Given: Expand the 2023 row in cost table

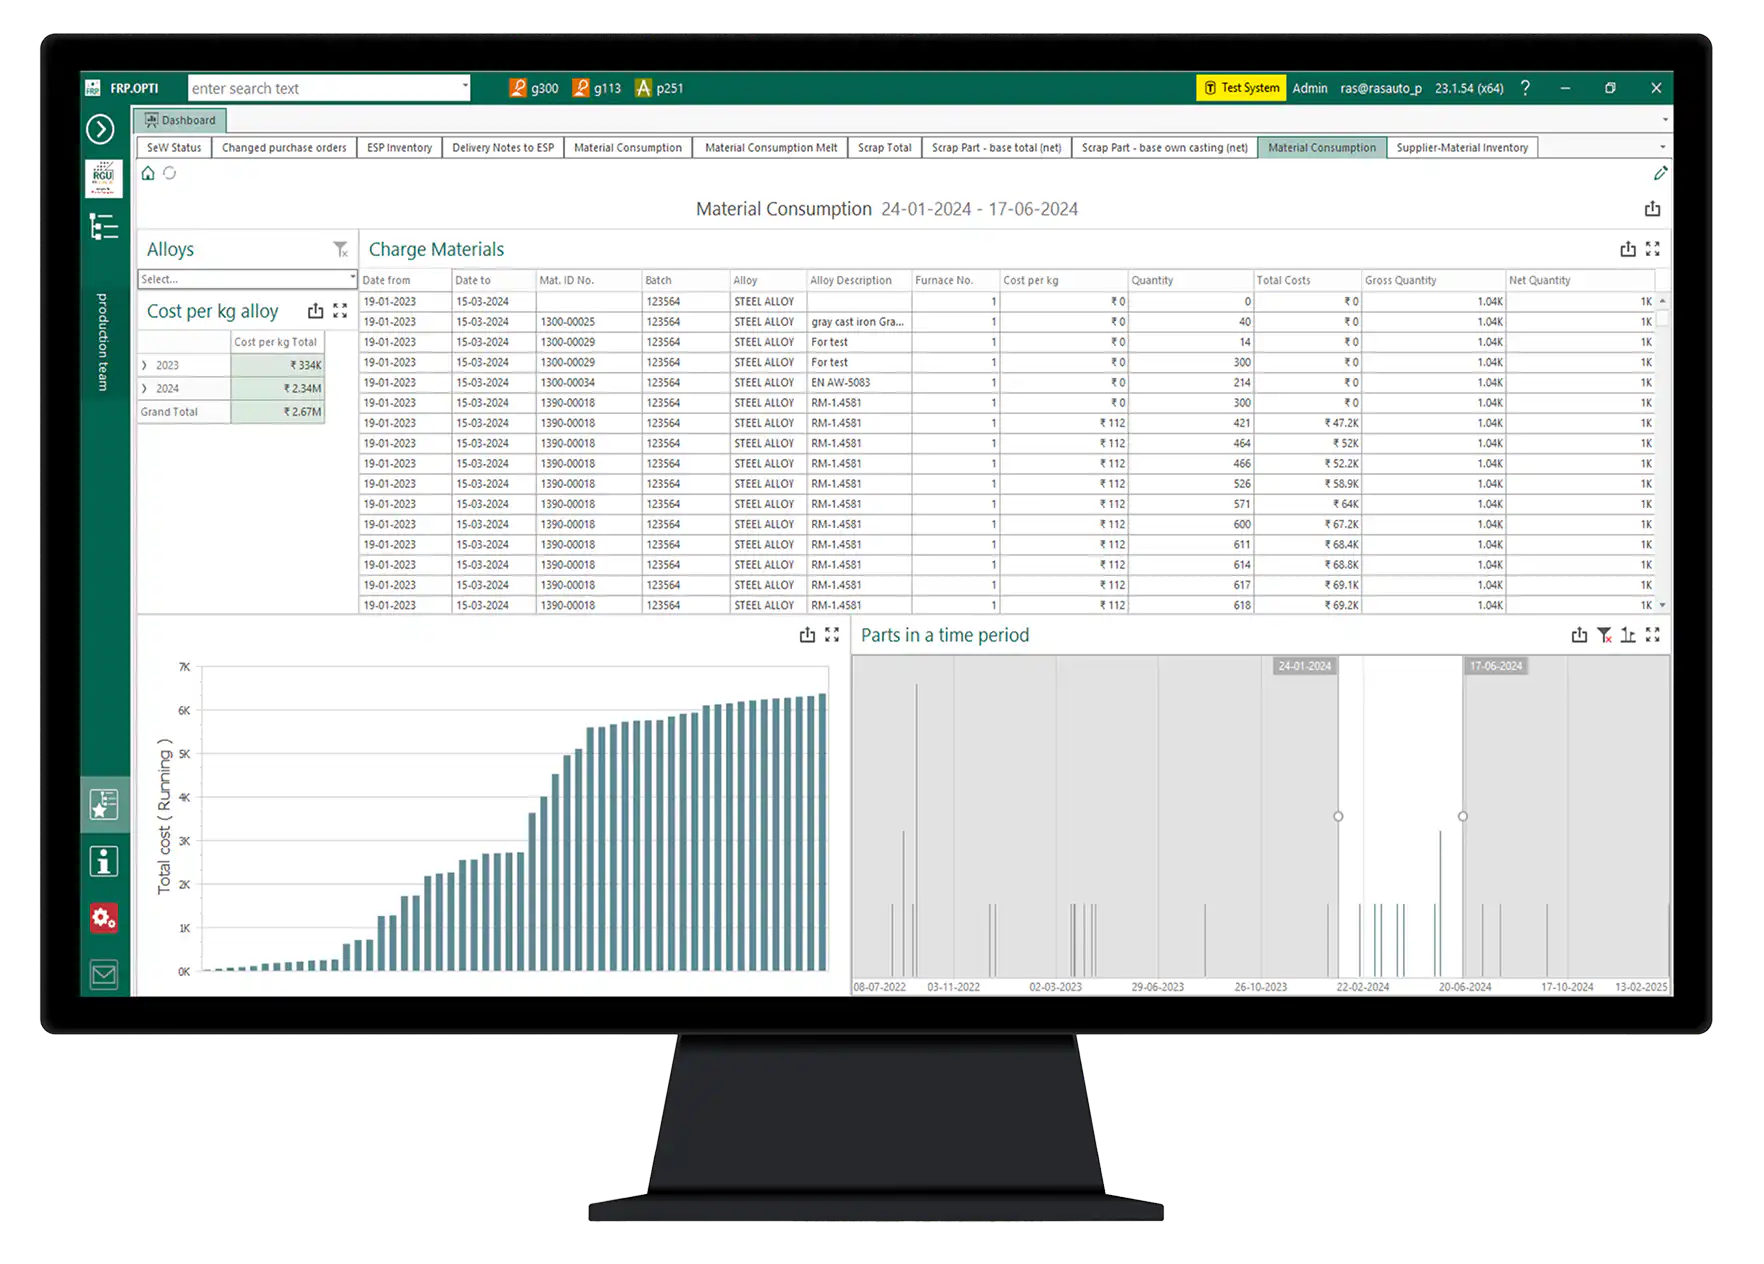Looking at the screenshot, I should point(145,366).
